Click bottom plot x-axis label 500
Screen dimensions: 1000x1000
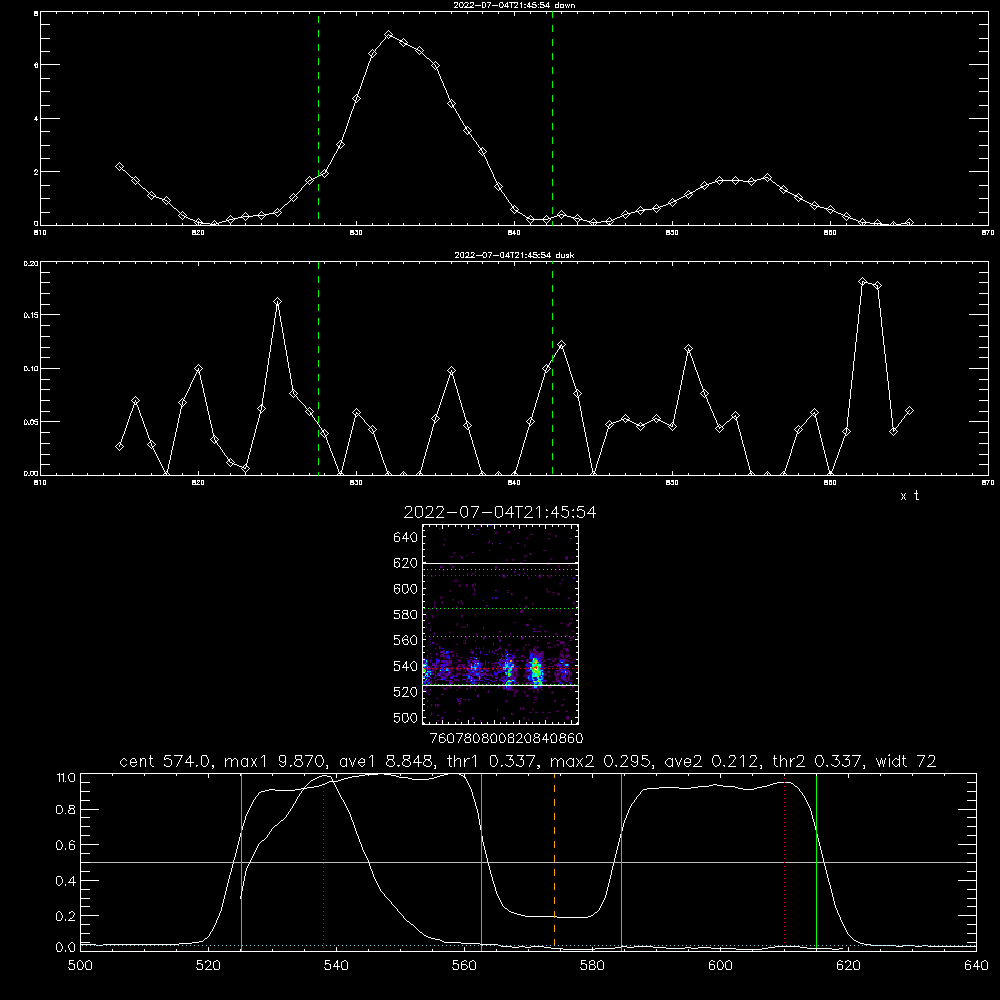tap(80, 966)
